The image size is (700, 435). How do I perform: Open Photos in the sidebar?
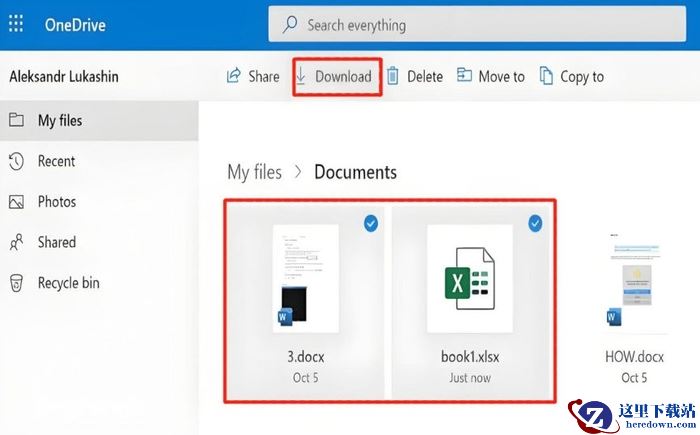point(99,202)
